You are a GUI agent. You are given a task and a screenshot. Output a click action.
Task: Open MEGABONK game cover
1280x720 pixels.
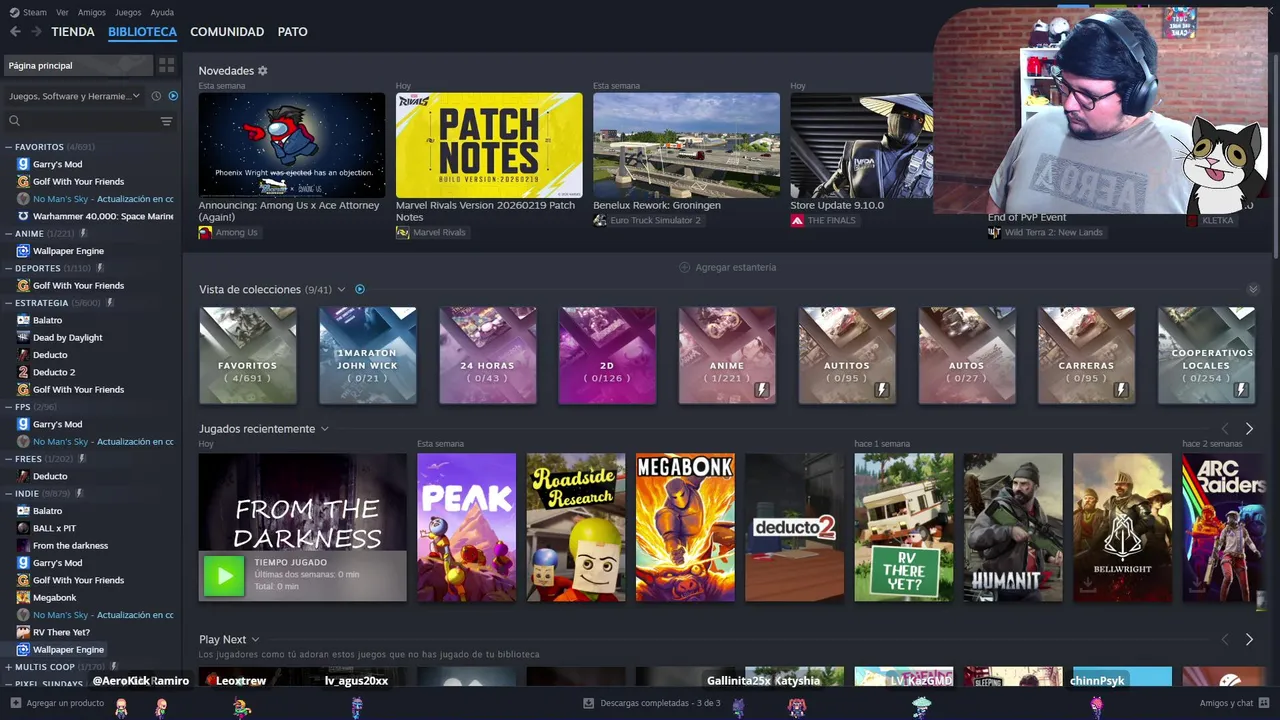pos(685,528)
